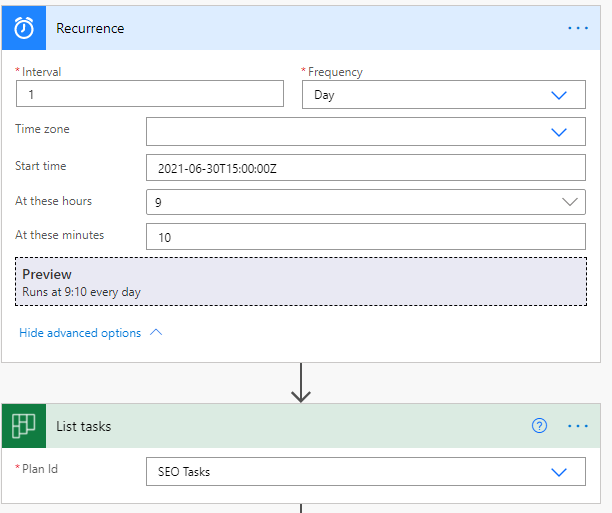Open the Frequency dropdown showing Day
This screenshot has height=513, width=612.
tap(444, 94)
